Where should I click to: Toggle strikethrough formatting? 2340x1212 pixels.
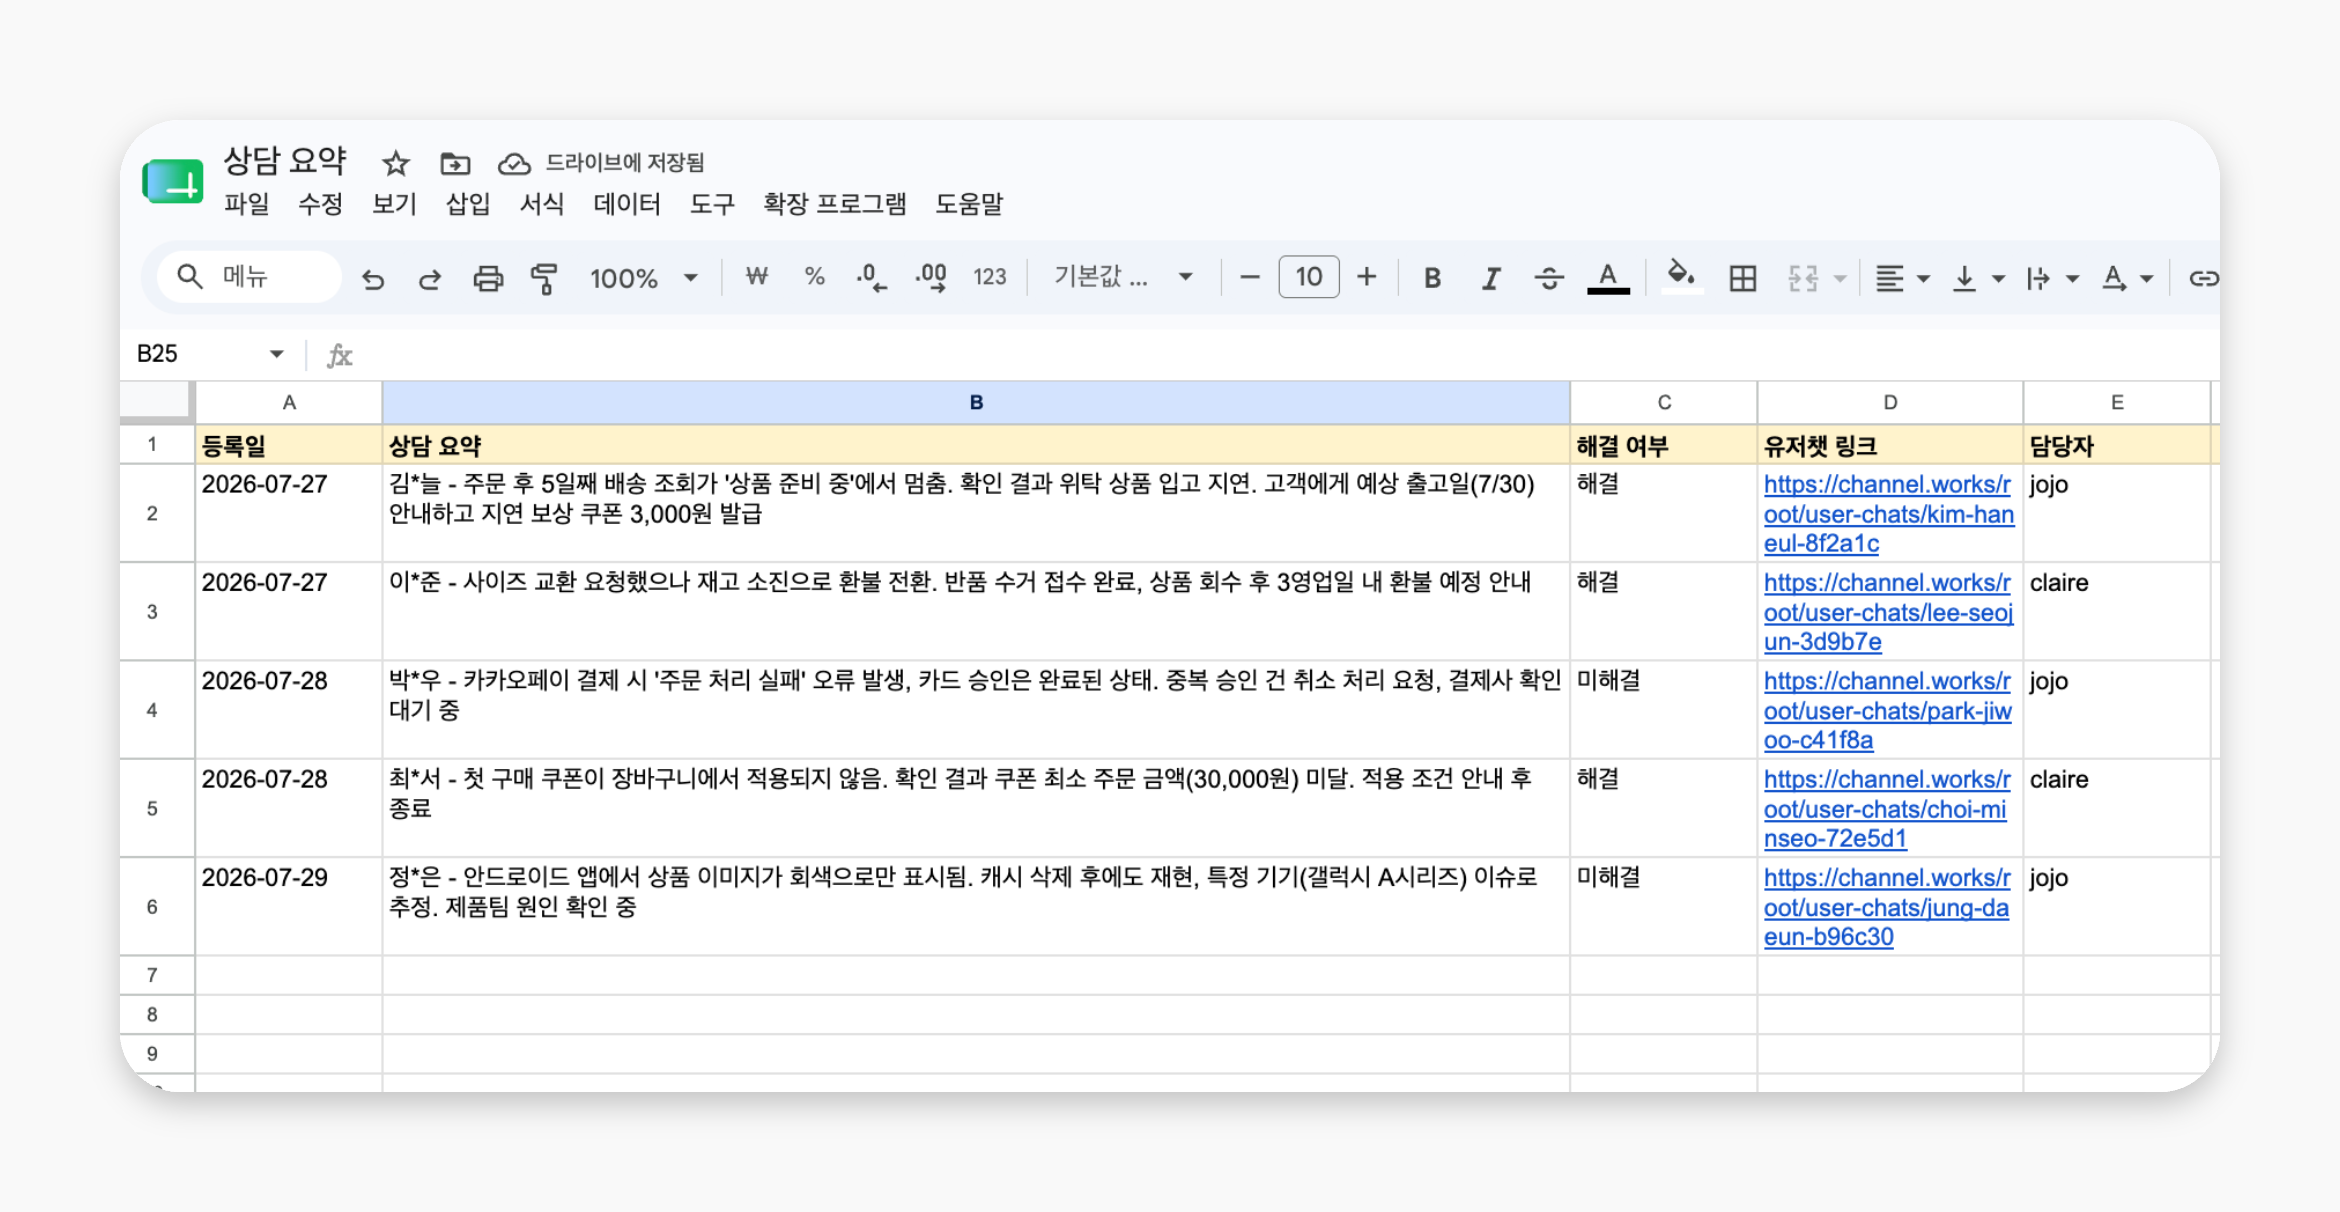pyautogui.click(x=1549, y=278)
